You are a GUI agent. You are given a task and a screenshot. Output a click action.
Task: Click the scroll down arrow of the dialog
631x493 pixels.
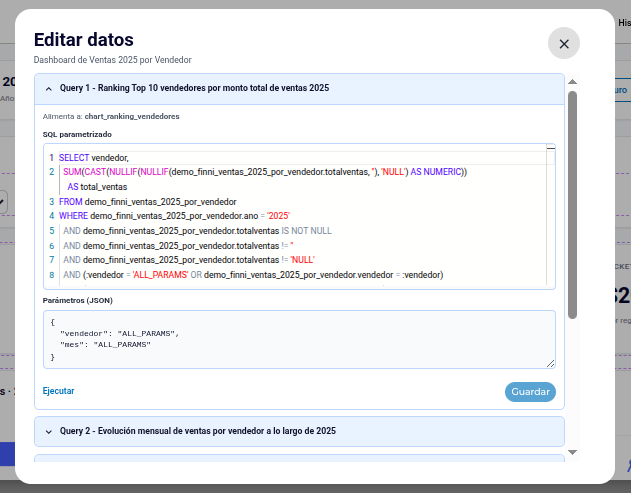(572, 452)
